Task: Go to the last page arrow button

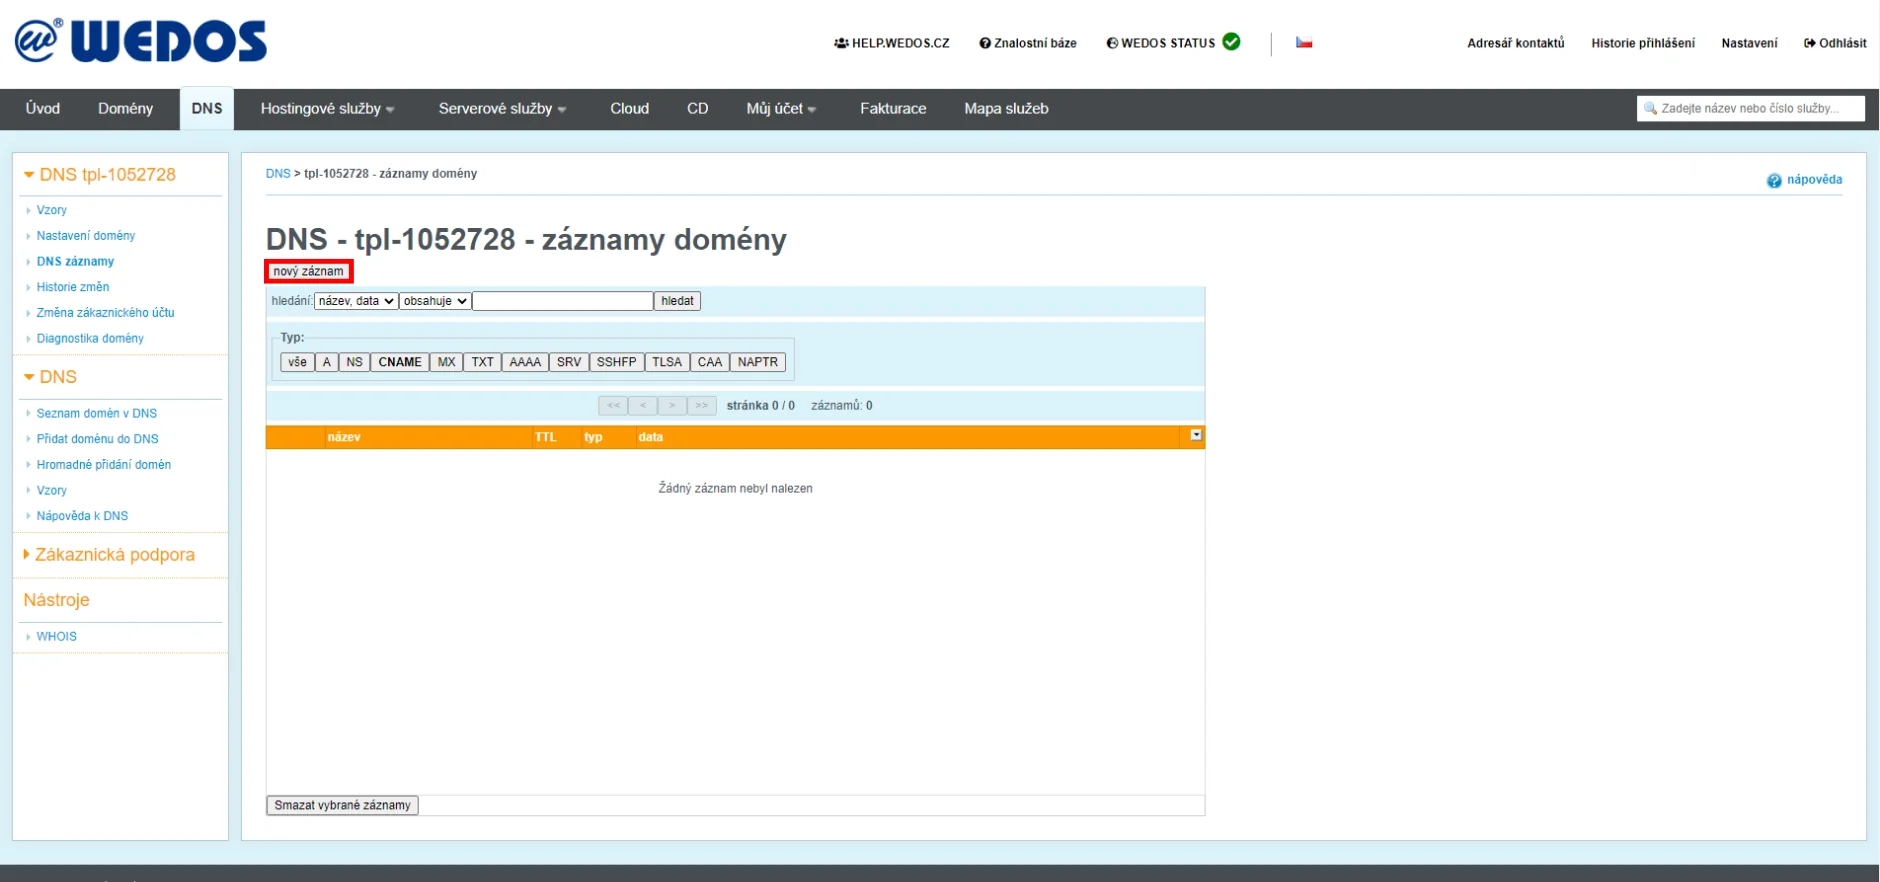Action: pos(702,406)
